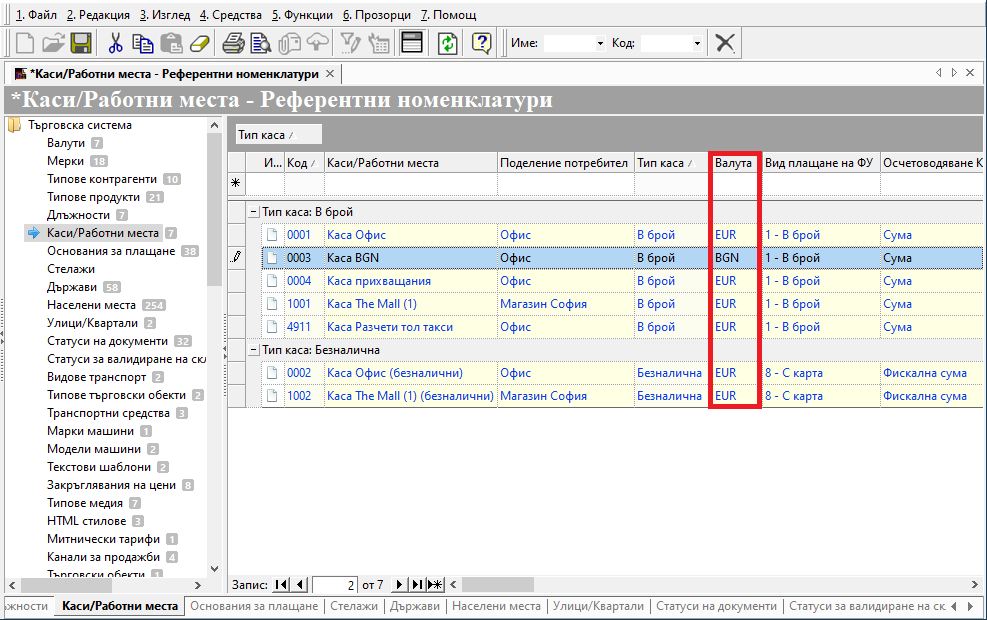
Task: Click the Save floppy disk icon
Action: click(x=81, y=43)
